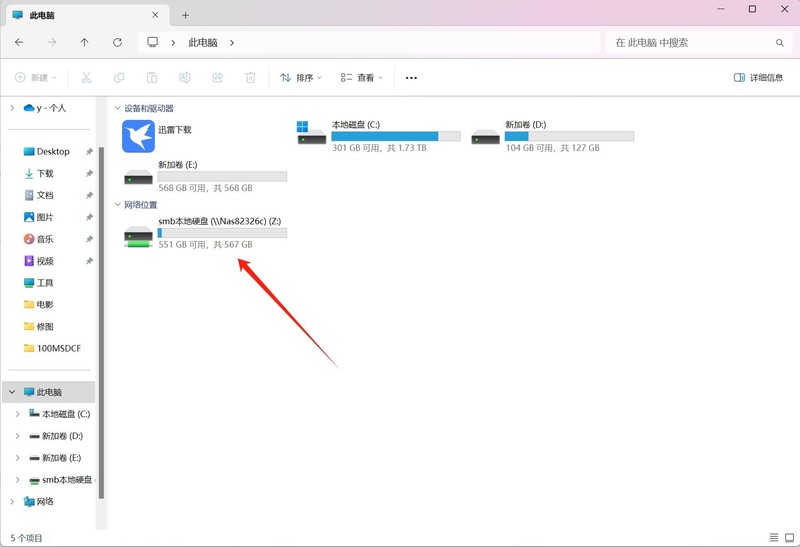
Task: Toggle the 详细信息 details pane
Action: [x=758, y=78]
